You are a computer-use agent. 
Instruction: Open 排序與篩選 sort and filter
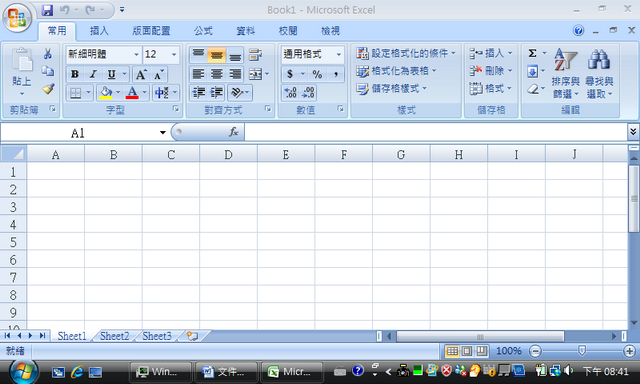(x=565, y=73)
